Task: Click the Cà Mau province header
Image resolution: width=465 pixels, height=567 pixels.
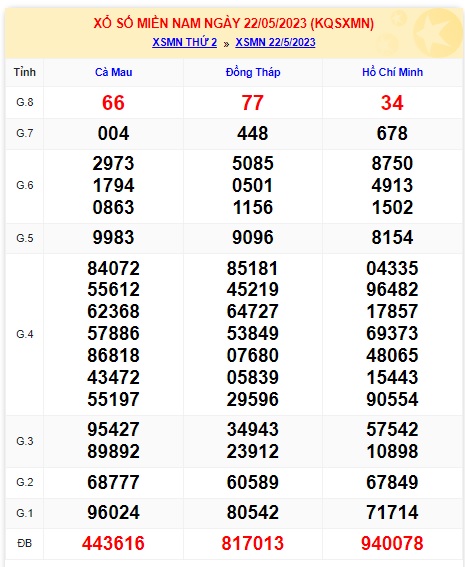Action: pos(114,72)
